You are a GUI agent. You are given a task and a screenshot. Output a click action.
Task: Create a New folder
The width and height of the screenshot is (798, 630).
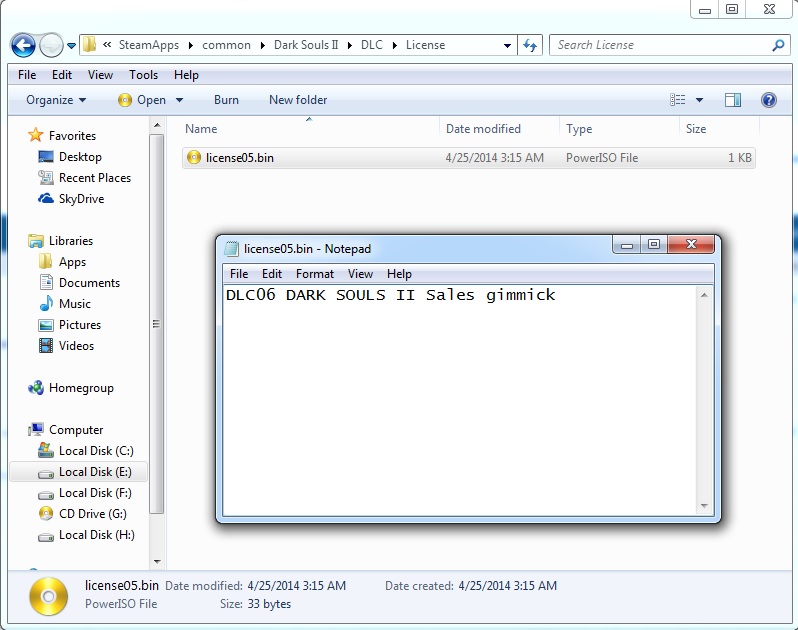(298, 100)
